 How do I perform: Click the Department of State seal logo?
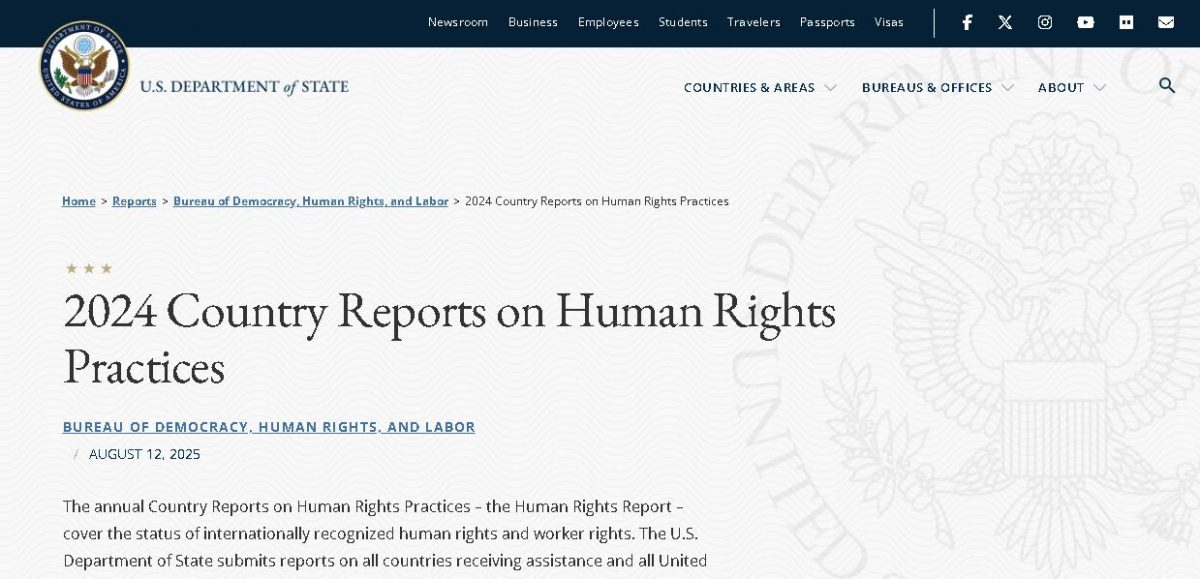click(x=84, y=66)
